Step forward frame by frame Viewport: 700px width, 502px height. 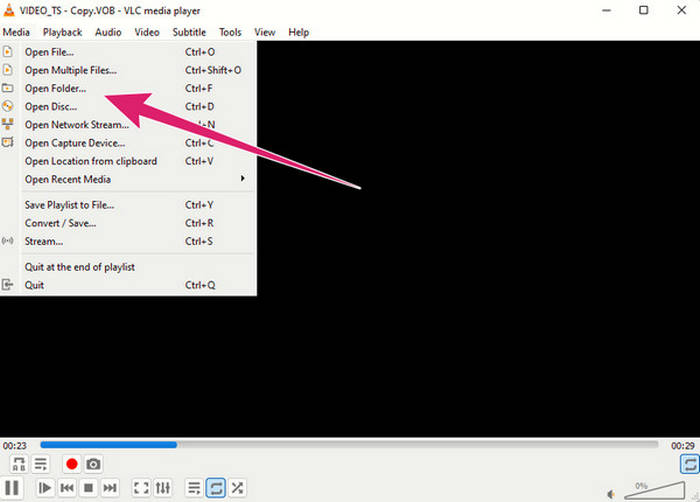click(45, 488)
